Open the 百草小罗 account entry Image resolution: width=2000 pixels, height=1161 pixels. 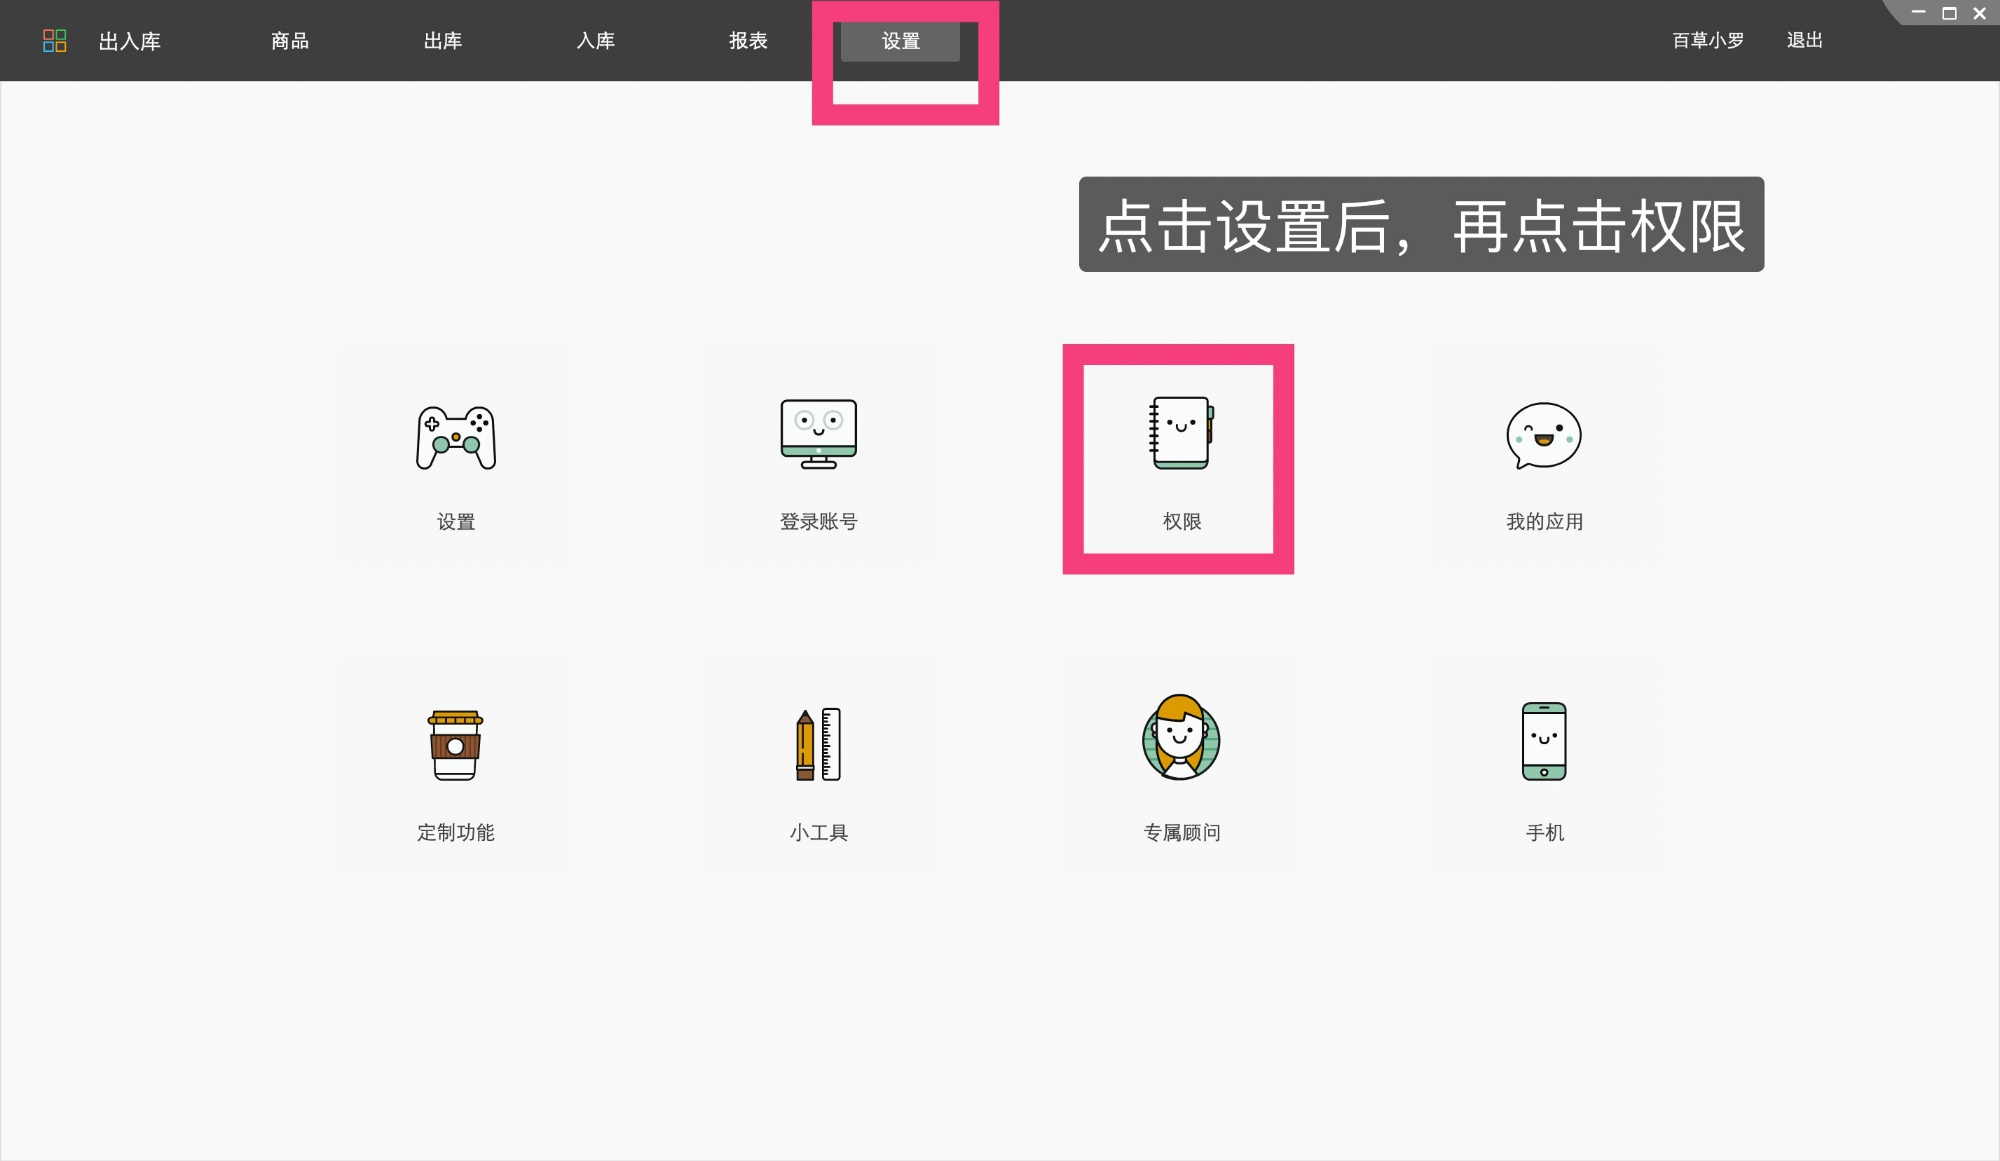(1706, 41)
